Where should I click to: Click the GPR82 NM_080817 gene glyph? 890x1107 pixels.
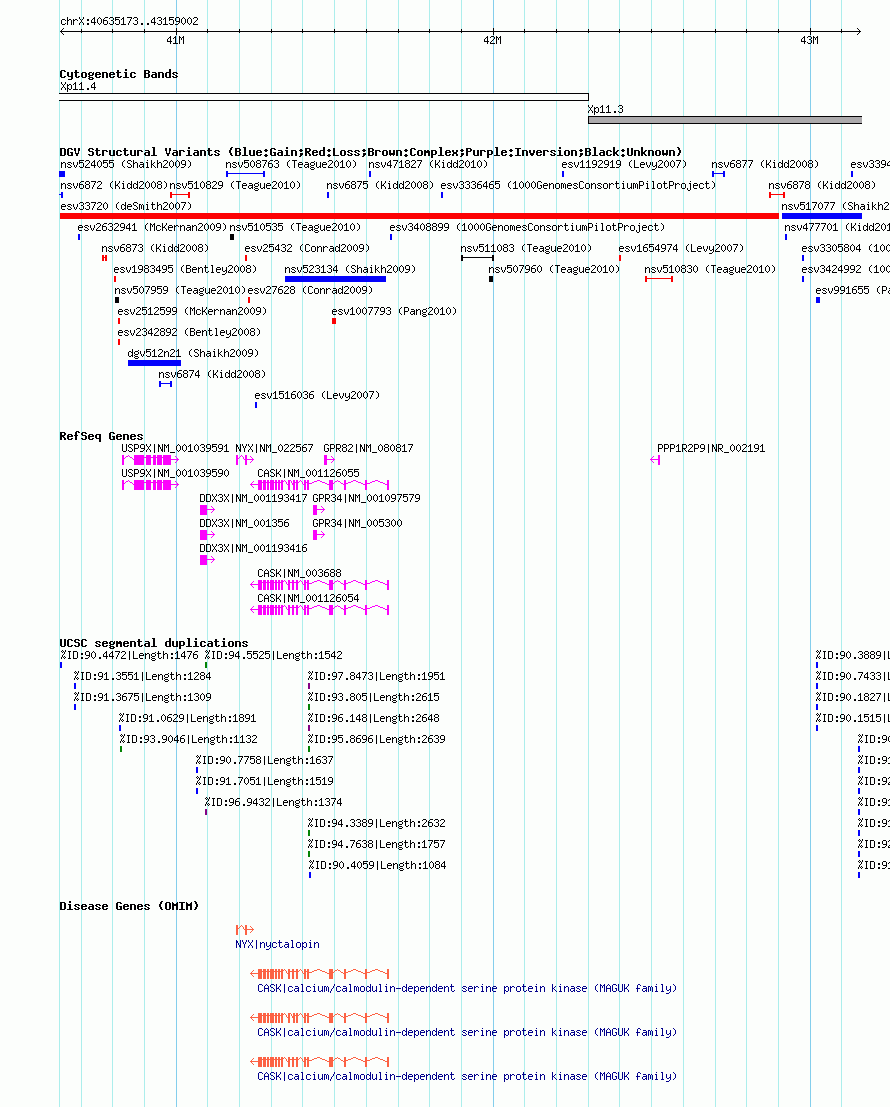coord(329,460)
